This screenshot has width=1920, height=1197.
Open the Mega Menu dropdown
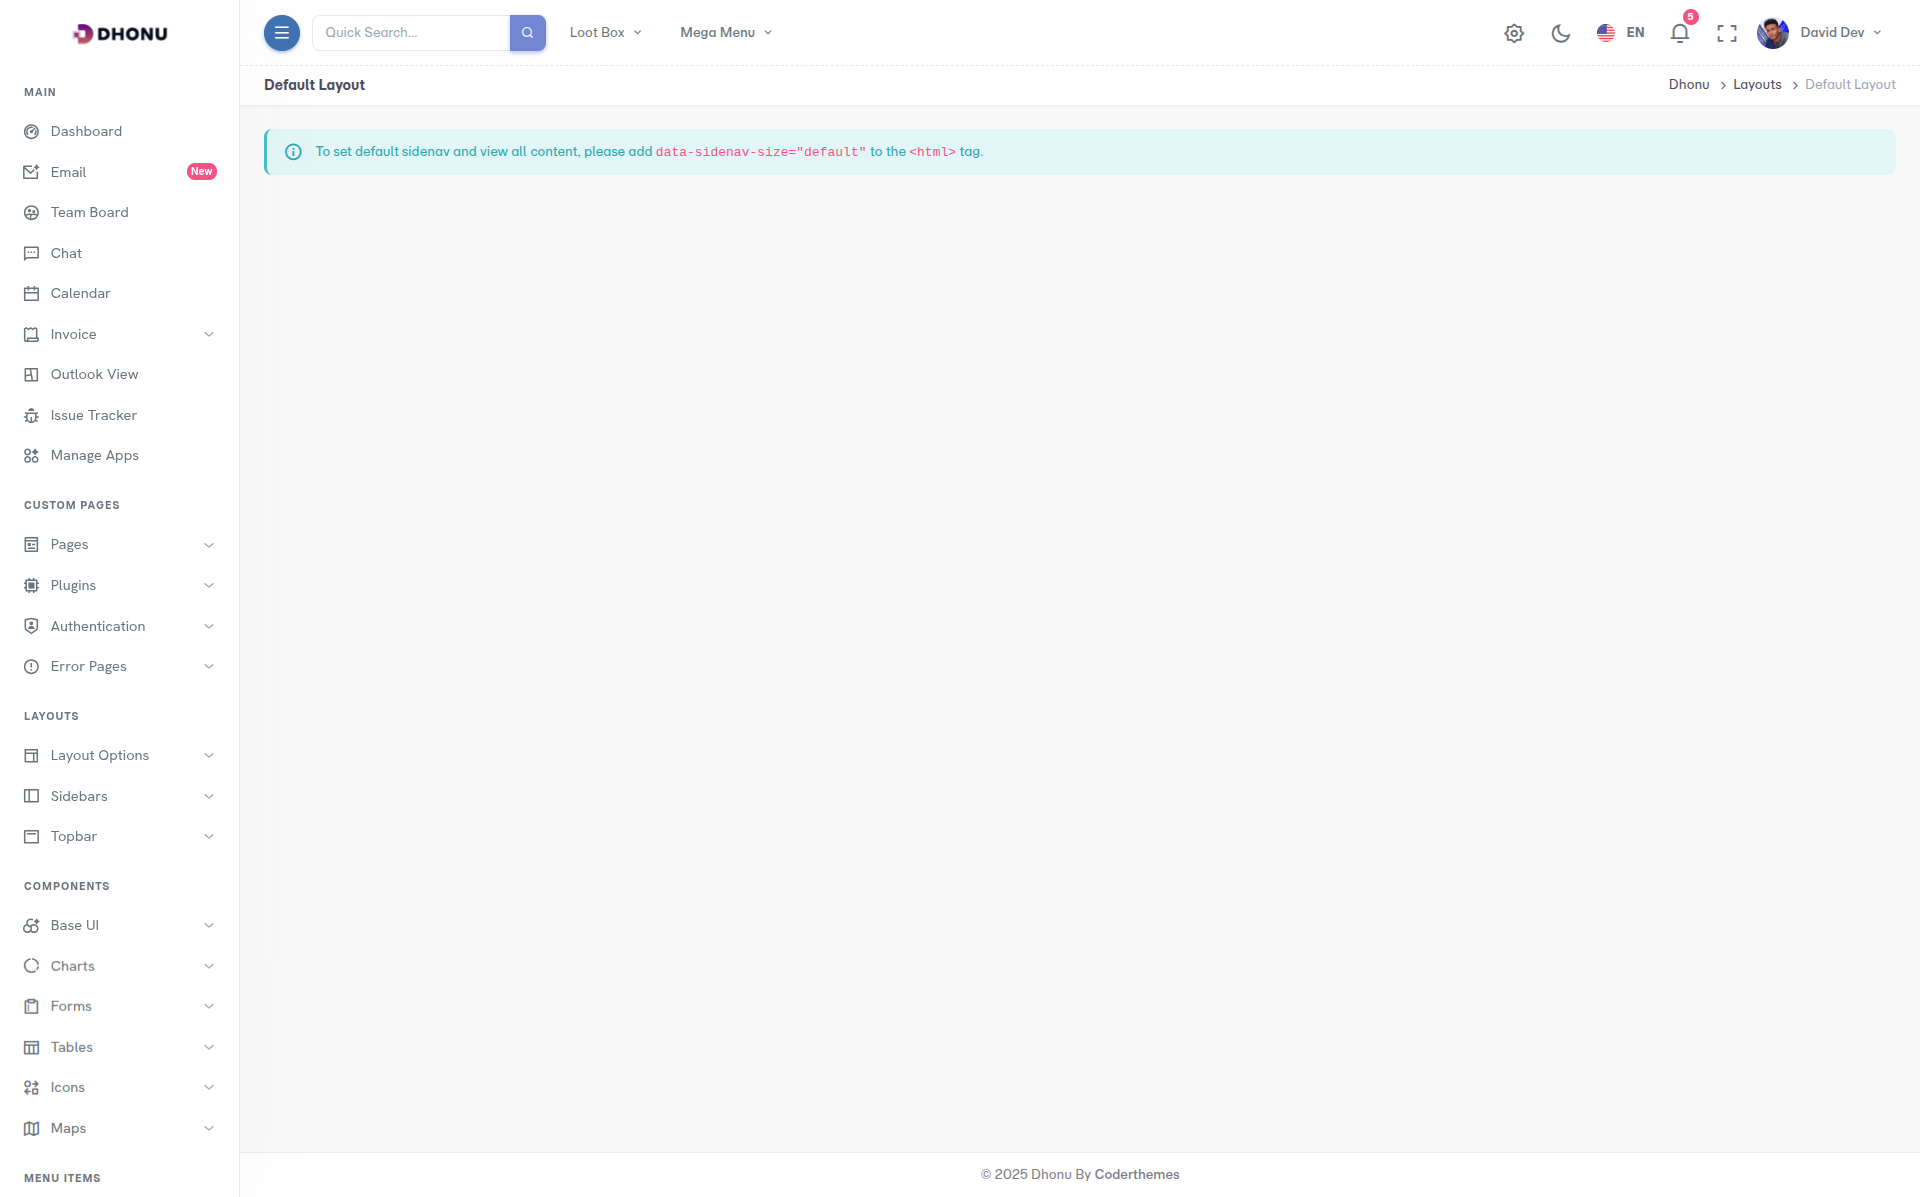pos(726,33)
